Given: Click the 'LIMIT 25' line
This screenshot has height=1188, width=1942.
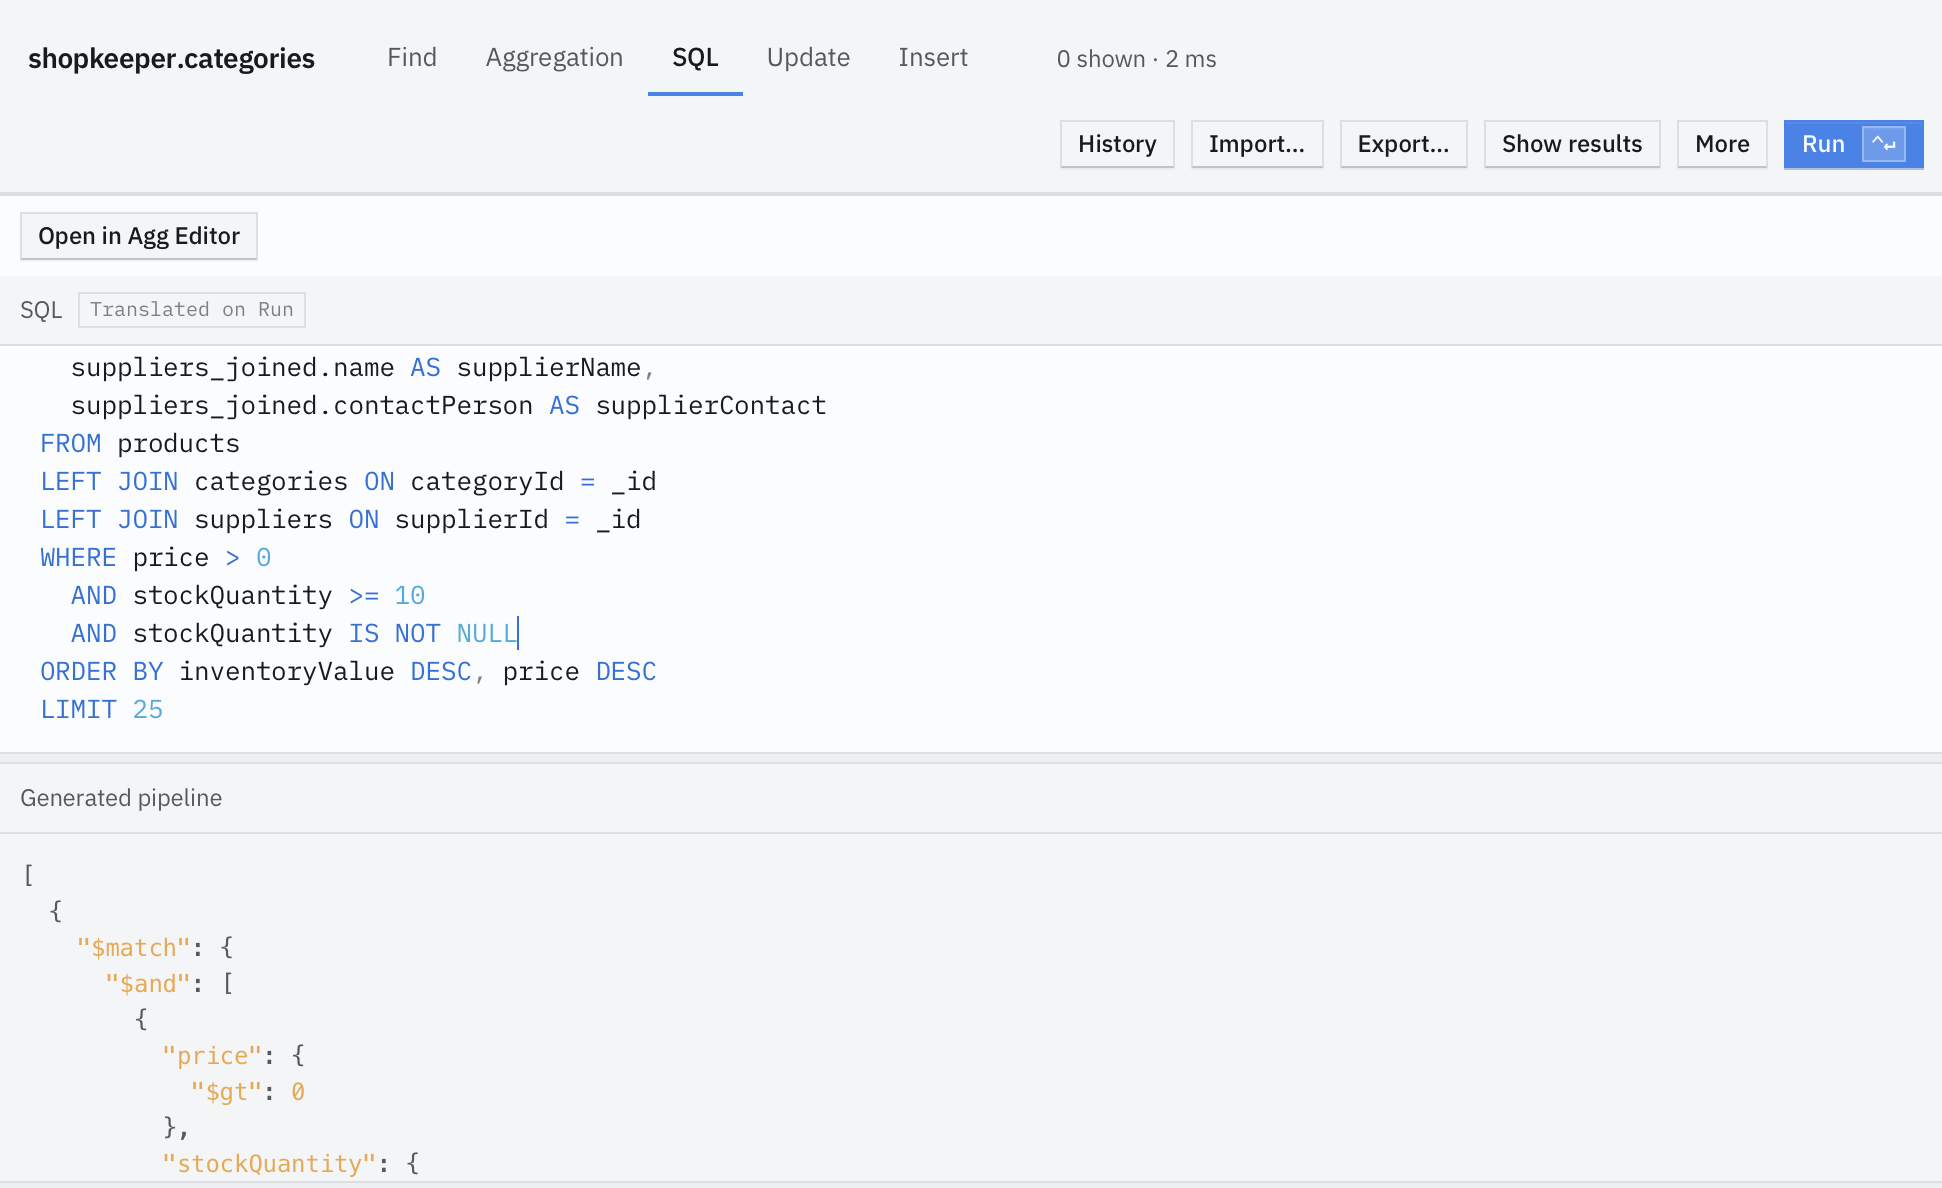Looking at the screenshot, I should pyautogui.click(x=101, y=709).
